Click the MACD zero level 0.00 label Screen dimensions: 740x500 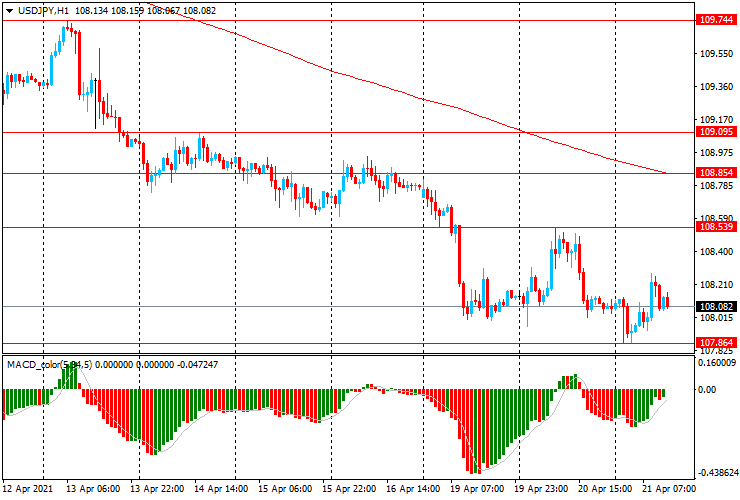(x=707, y=390)
